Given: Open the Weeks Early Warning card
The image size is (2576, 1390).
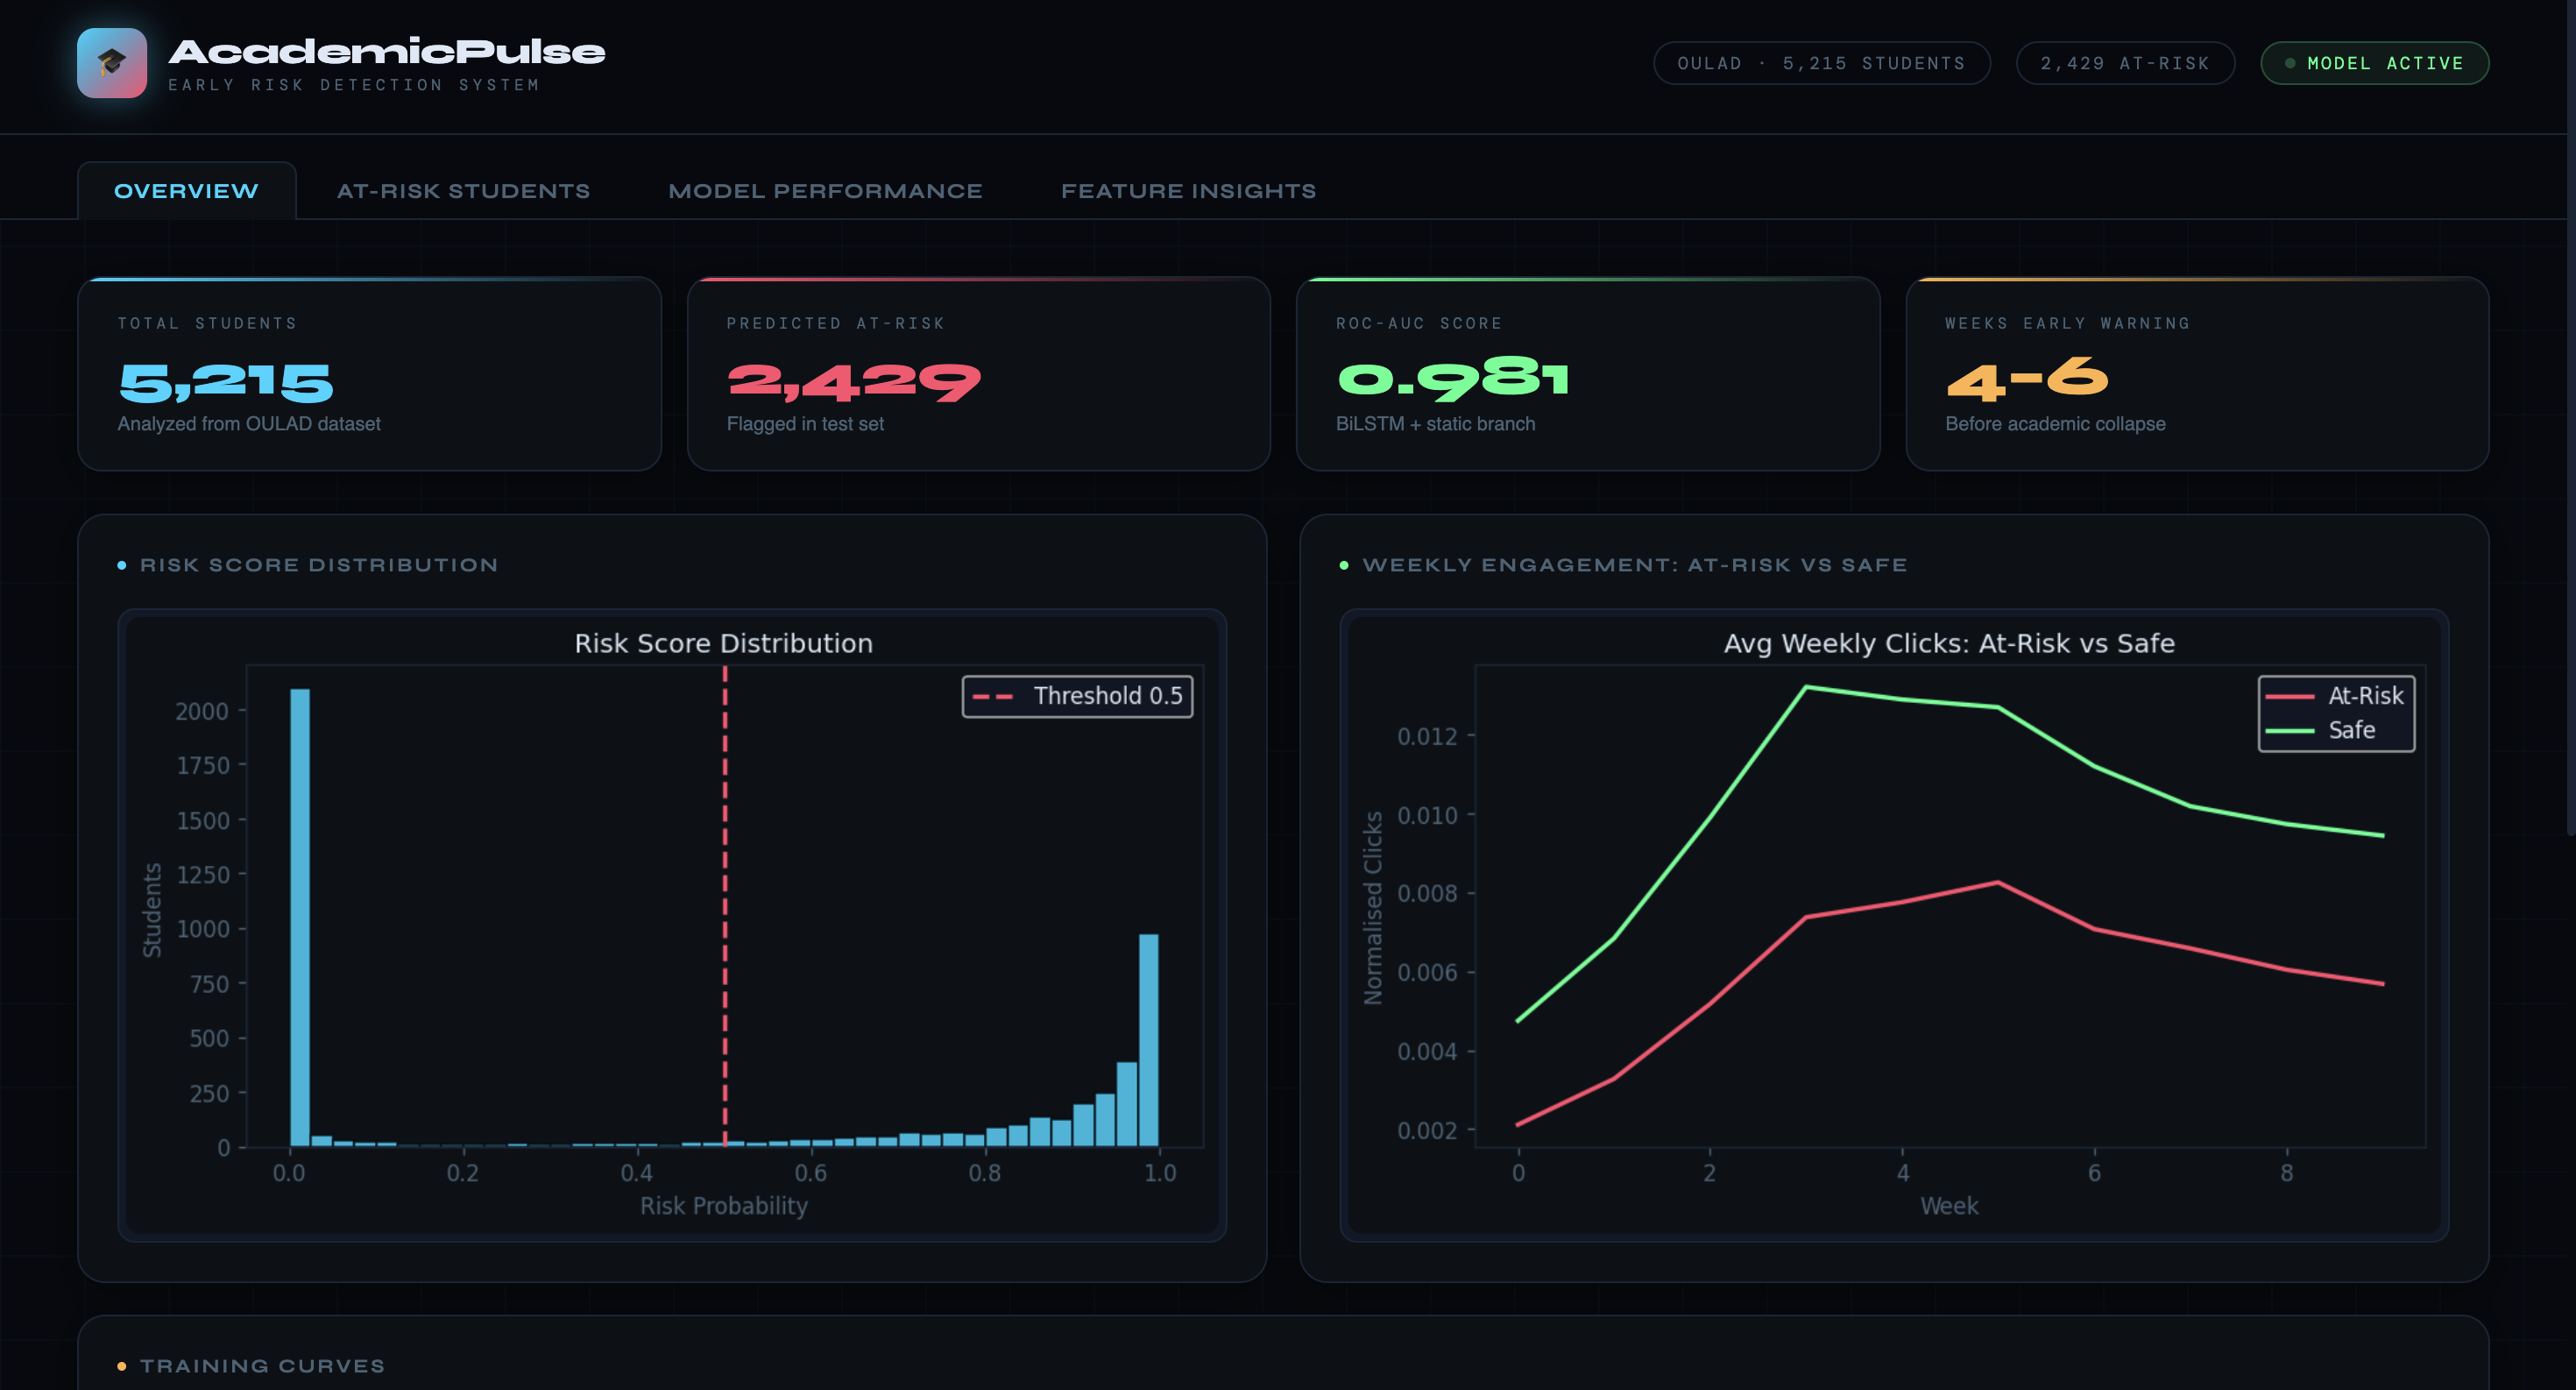Looking at the screenshot, I should (2196, 375).
